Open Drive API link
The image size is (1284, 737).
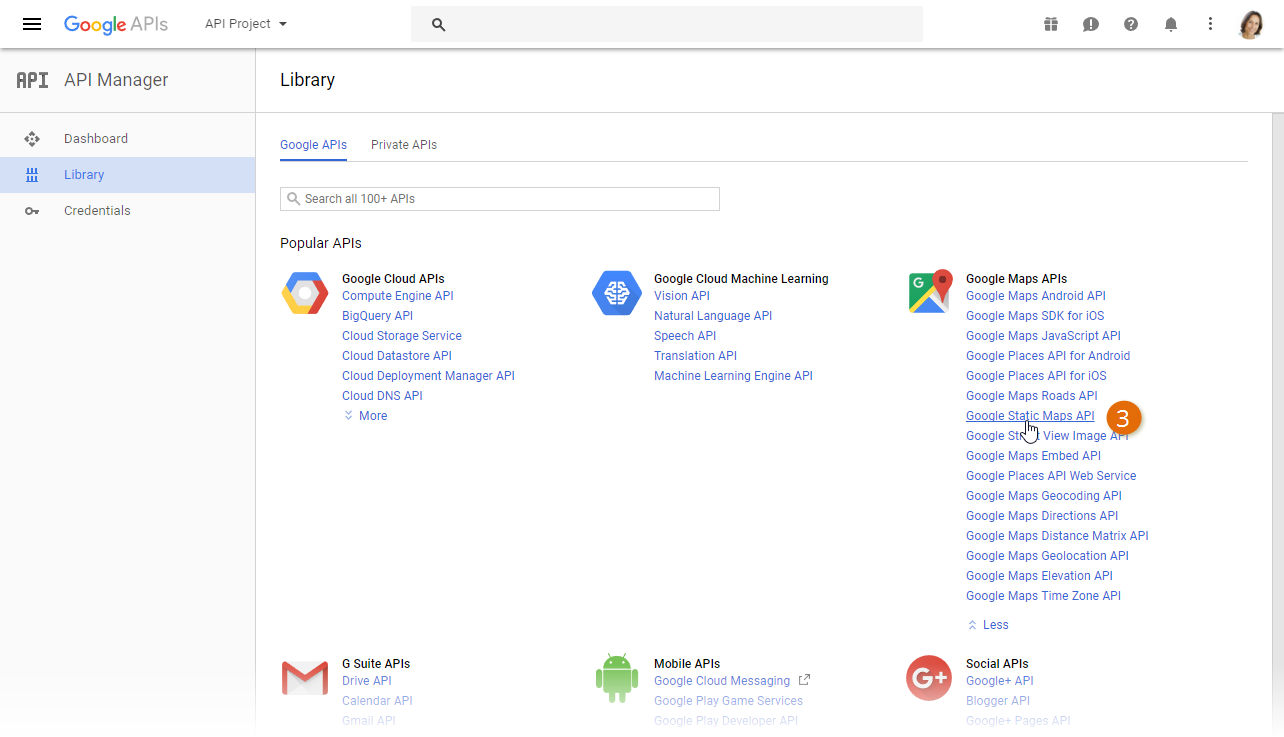coord(367,681)
